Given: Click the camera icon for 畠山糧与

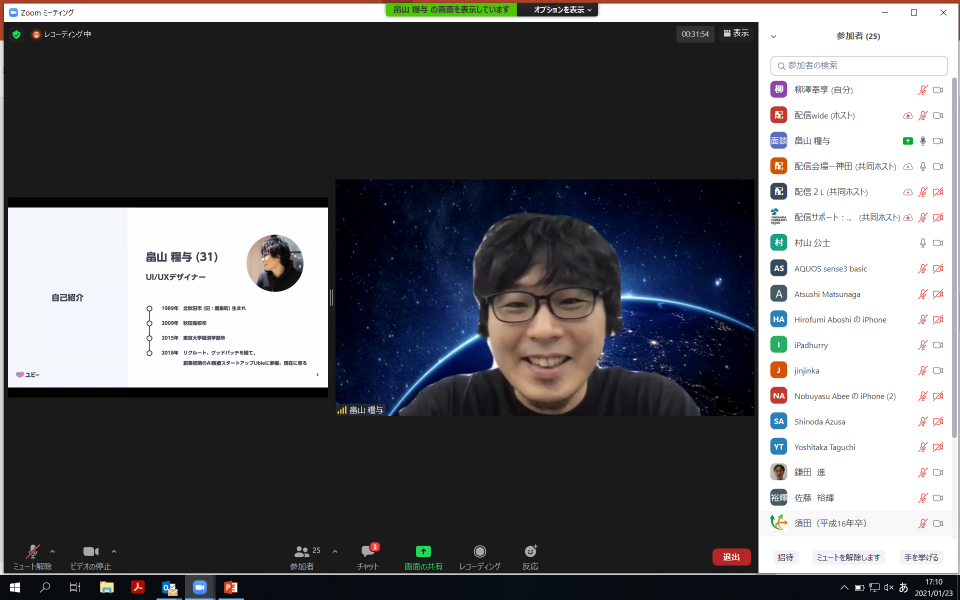Looking at the screenshot, I should [938, 141].
